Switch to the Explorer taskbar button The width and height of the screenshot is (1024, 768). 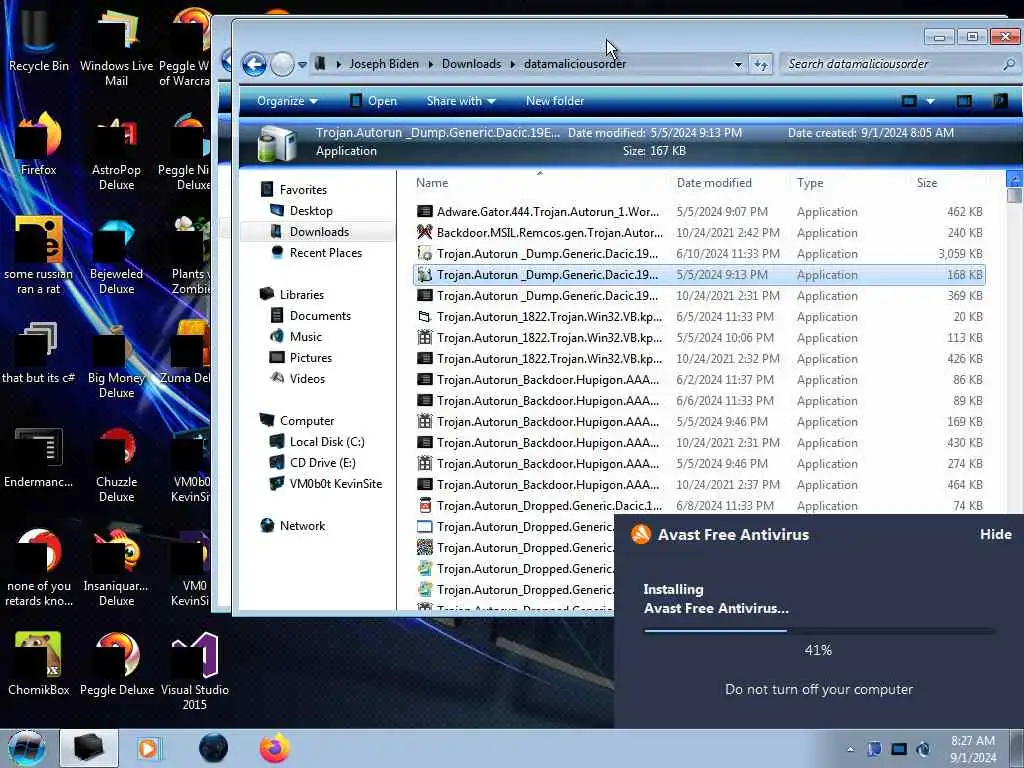[89, 748]
